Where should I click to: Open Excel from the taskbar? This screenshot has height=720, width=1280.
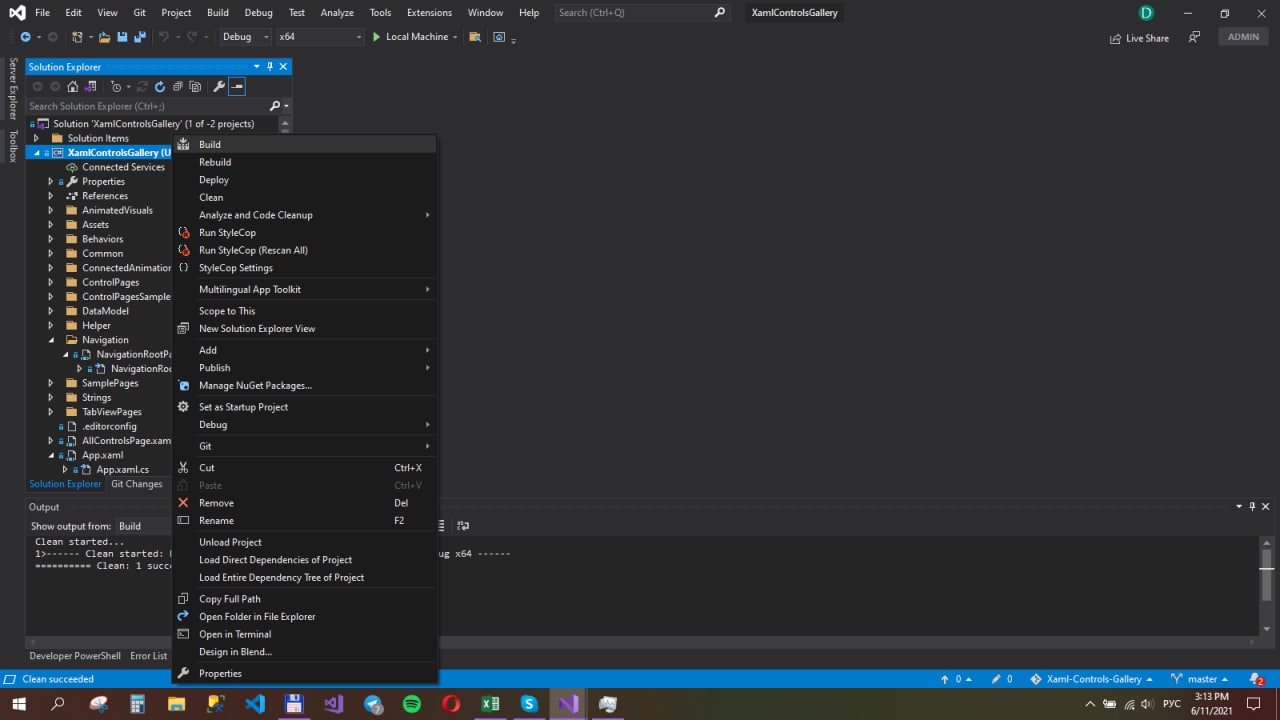pos(490,704)
